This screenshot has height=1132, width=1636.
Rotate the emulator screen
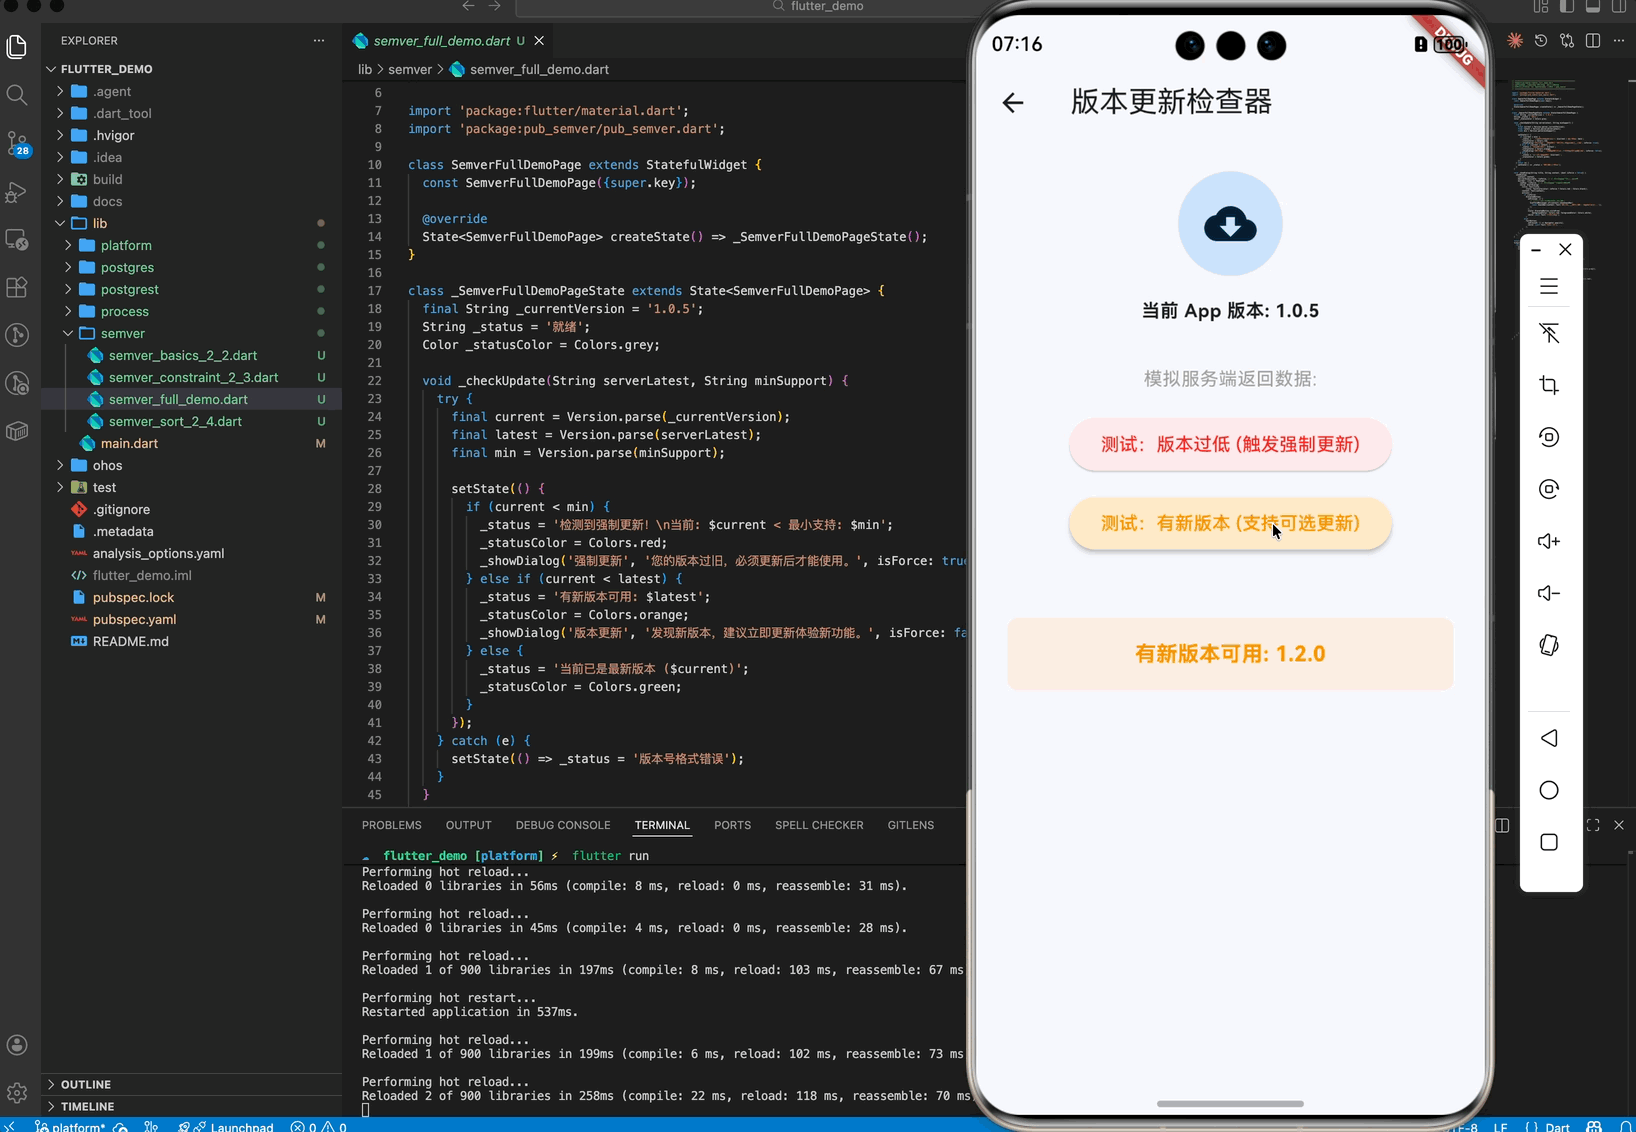coord(1549,645)
